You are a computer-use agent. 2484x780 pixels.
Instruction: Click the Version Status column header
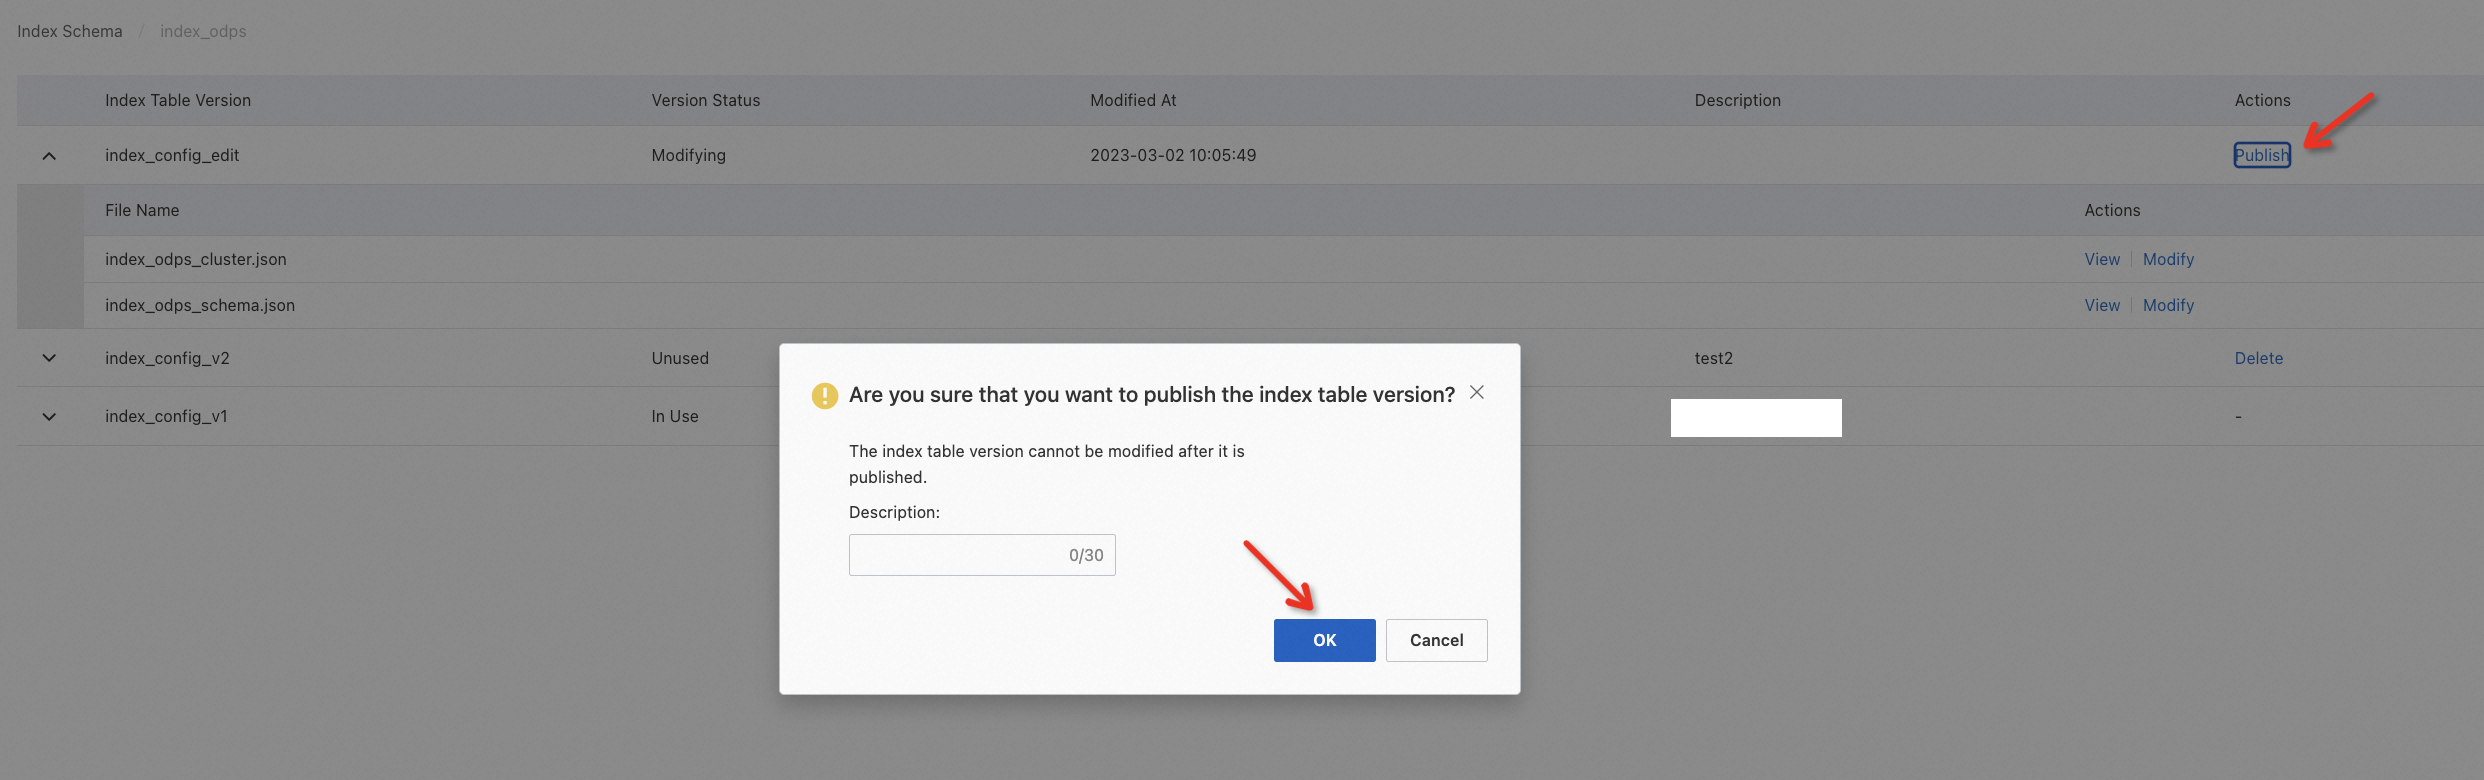(706, 100)
